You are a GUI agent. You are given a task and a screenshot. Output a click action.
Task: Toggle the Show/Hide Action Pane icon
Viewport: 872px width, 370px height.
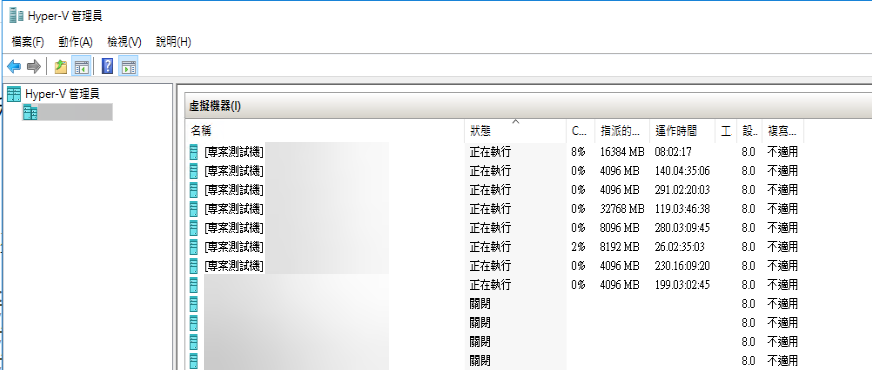(x=128, y=67)
